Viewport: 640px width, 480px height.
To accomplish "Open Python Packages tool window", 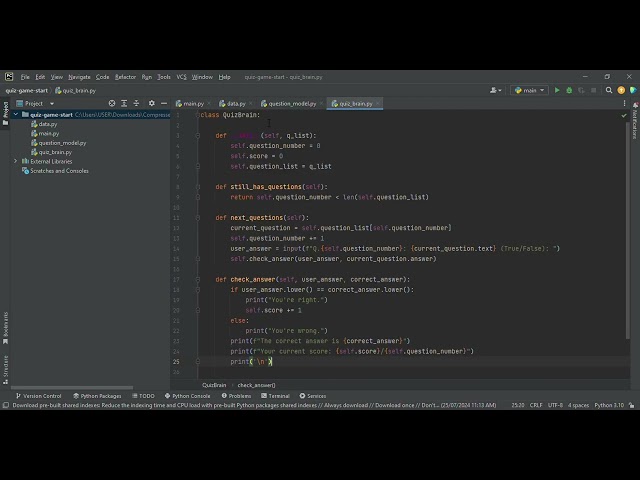I will tap(97, 396).
